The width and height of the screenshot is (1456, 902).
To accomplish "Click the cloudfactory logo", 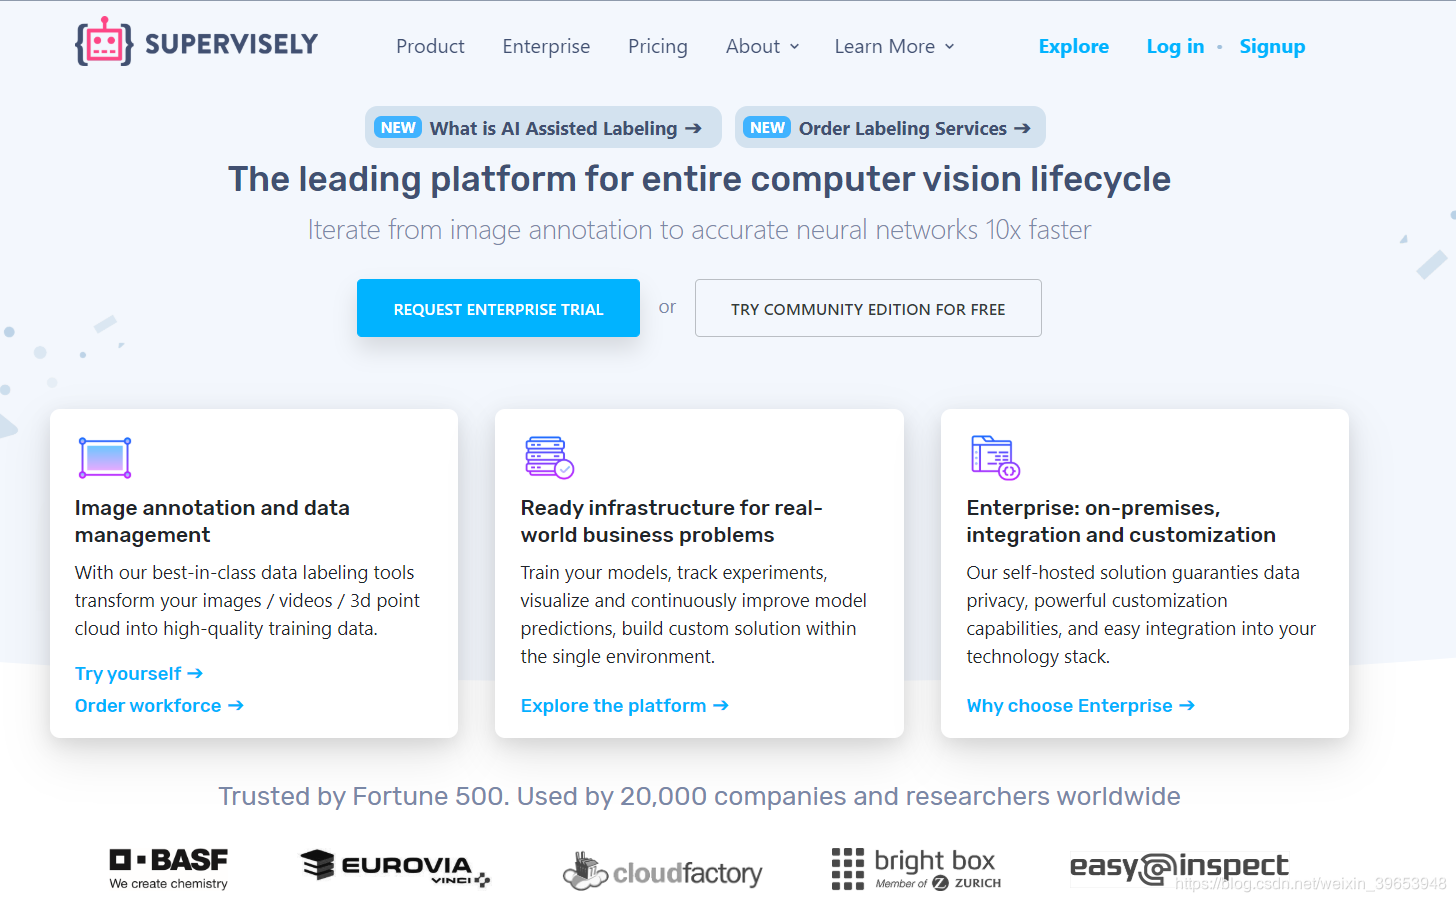I will tap(662, 872).
